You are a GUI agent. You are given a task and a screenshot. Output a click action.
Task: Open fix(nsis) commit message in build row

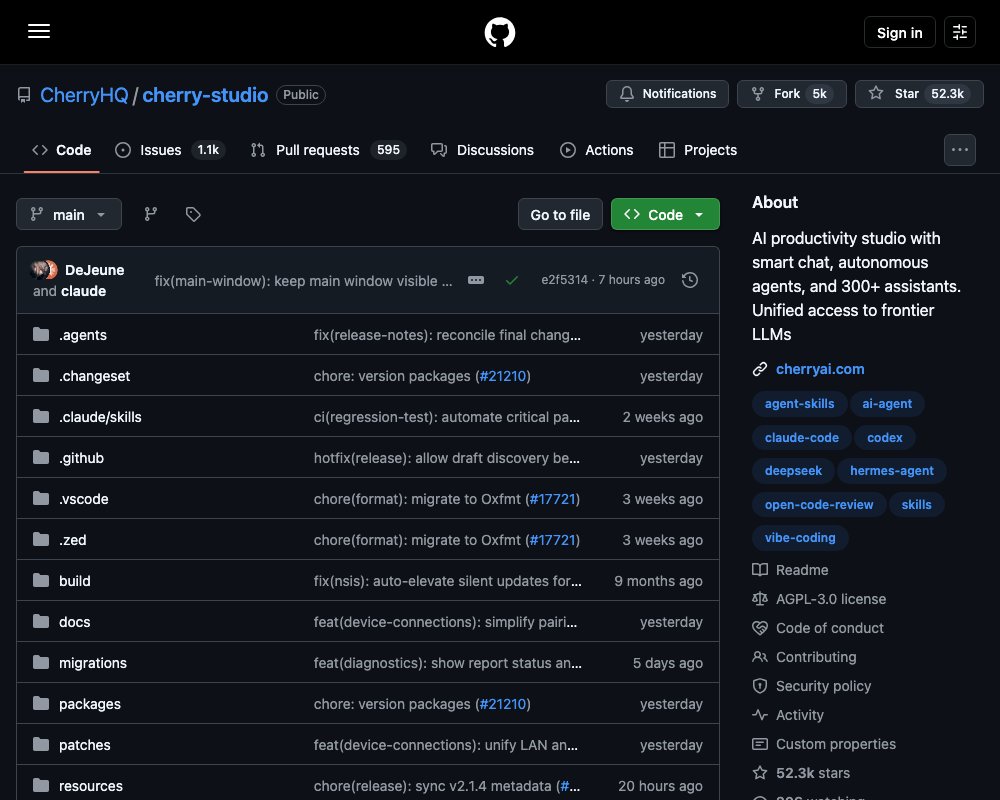447,581
